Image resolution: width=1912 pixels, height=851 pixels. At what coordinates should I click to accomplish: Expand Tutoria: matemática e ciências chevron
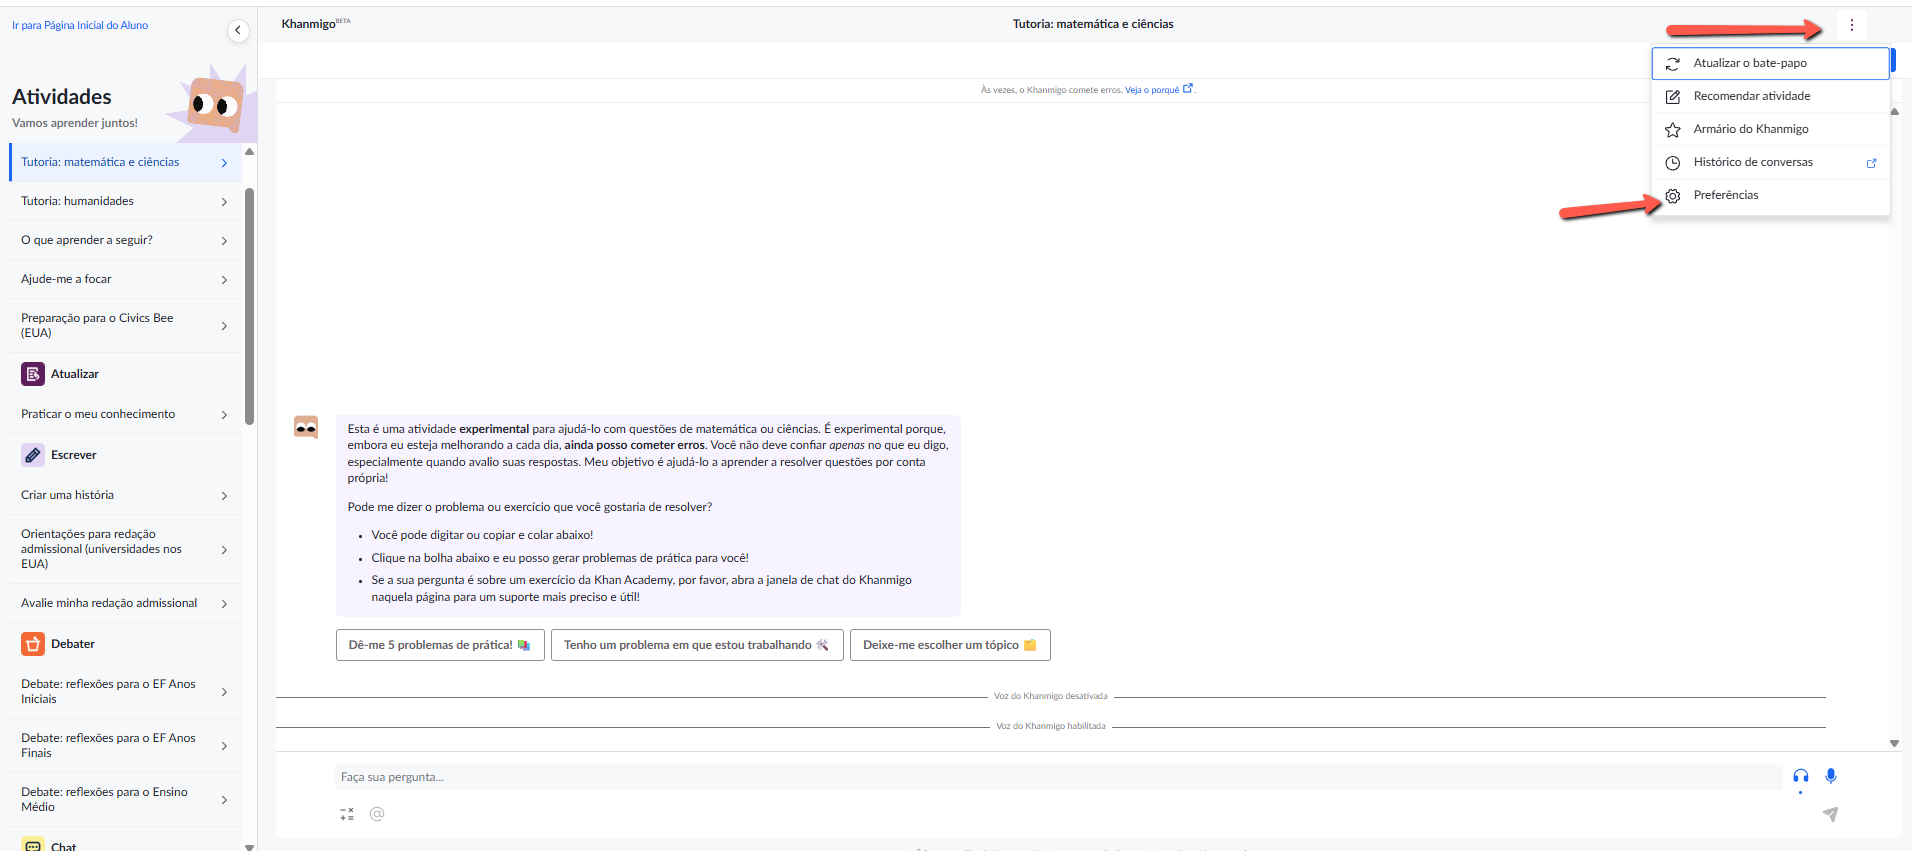224,163
